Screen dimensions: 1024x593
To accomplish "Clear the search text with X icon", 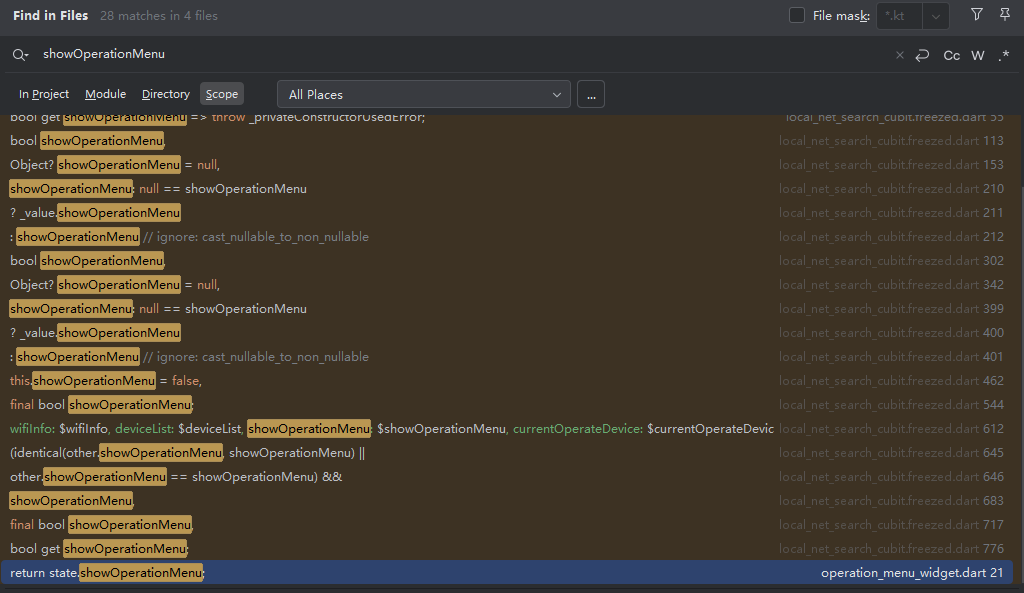I will [x=899, y=55].
